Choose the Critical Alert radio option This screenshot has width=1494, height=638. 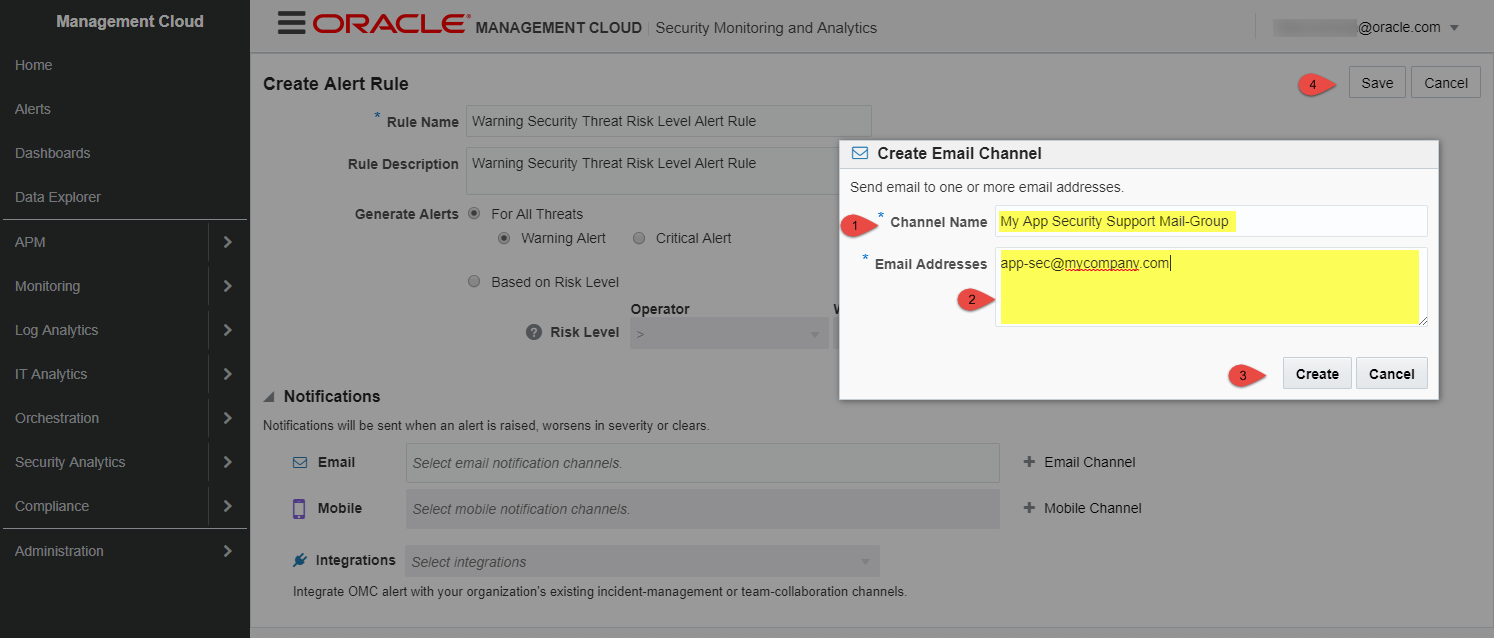tap(639, 238)
